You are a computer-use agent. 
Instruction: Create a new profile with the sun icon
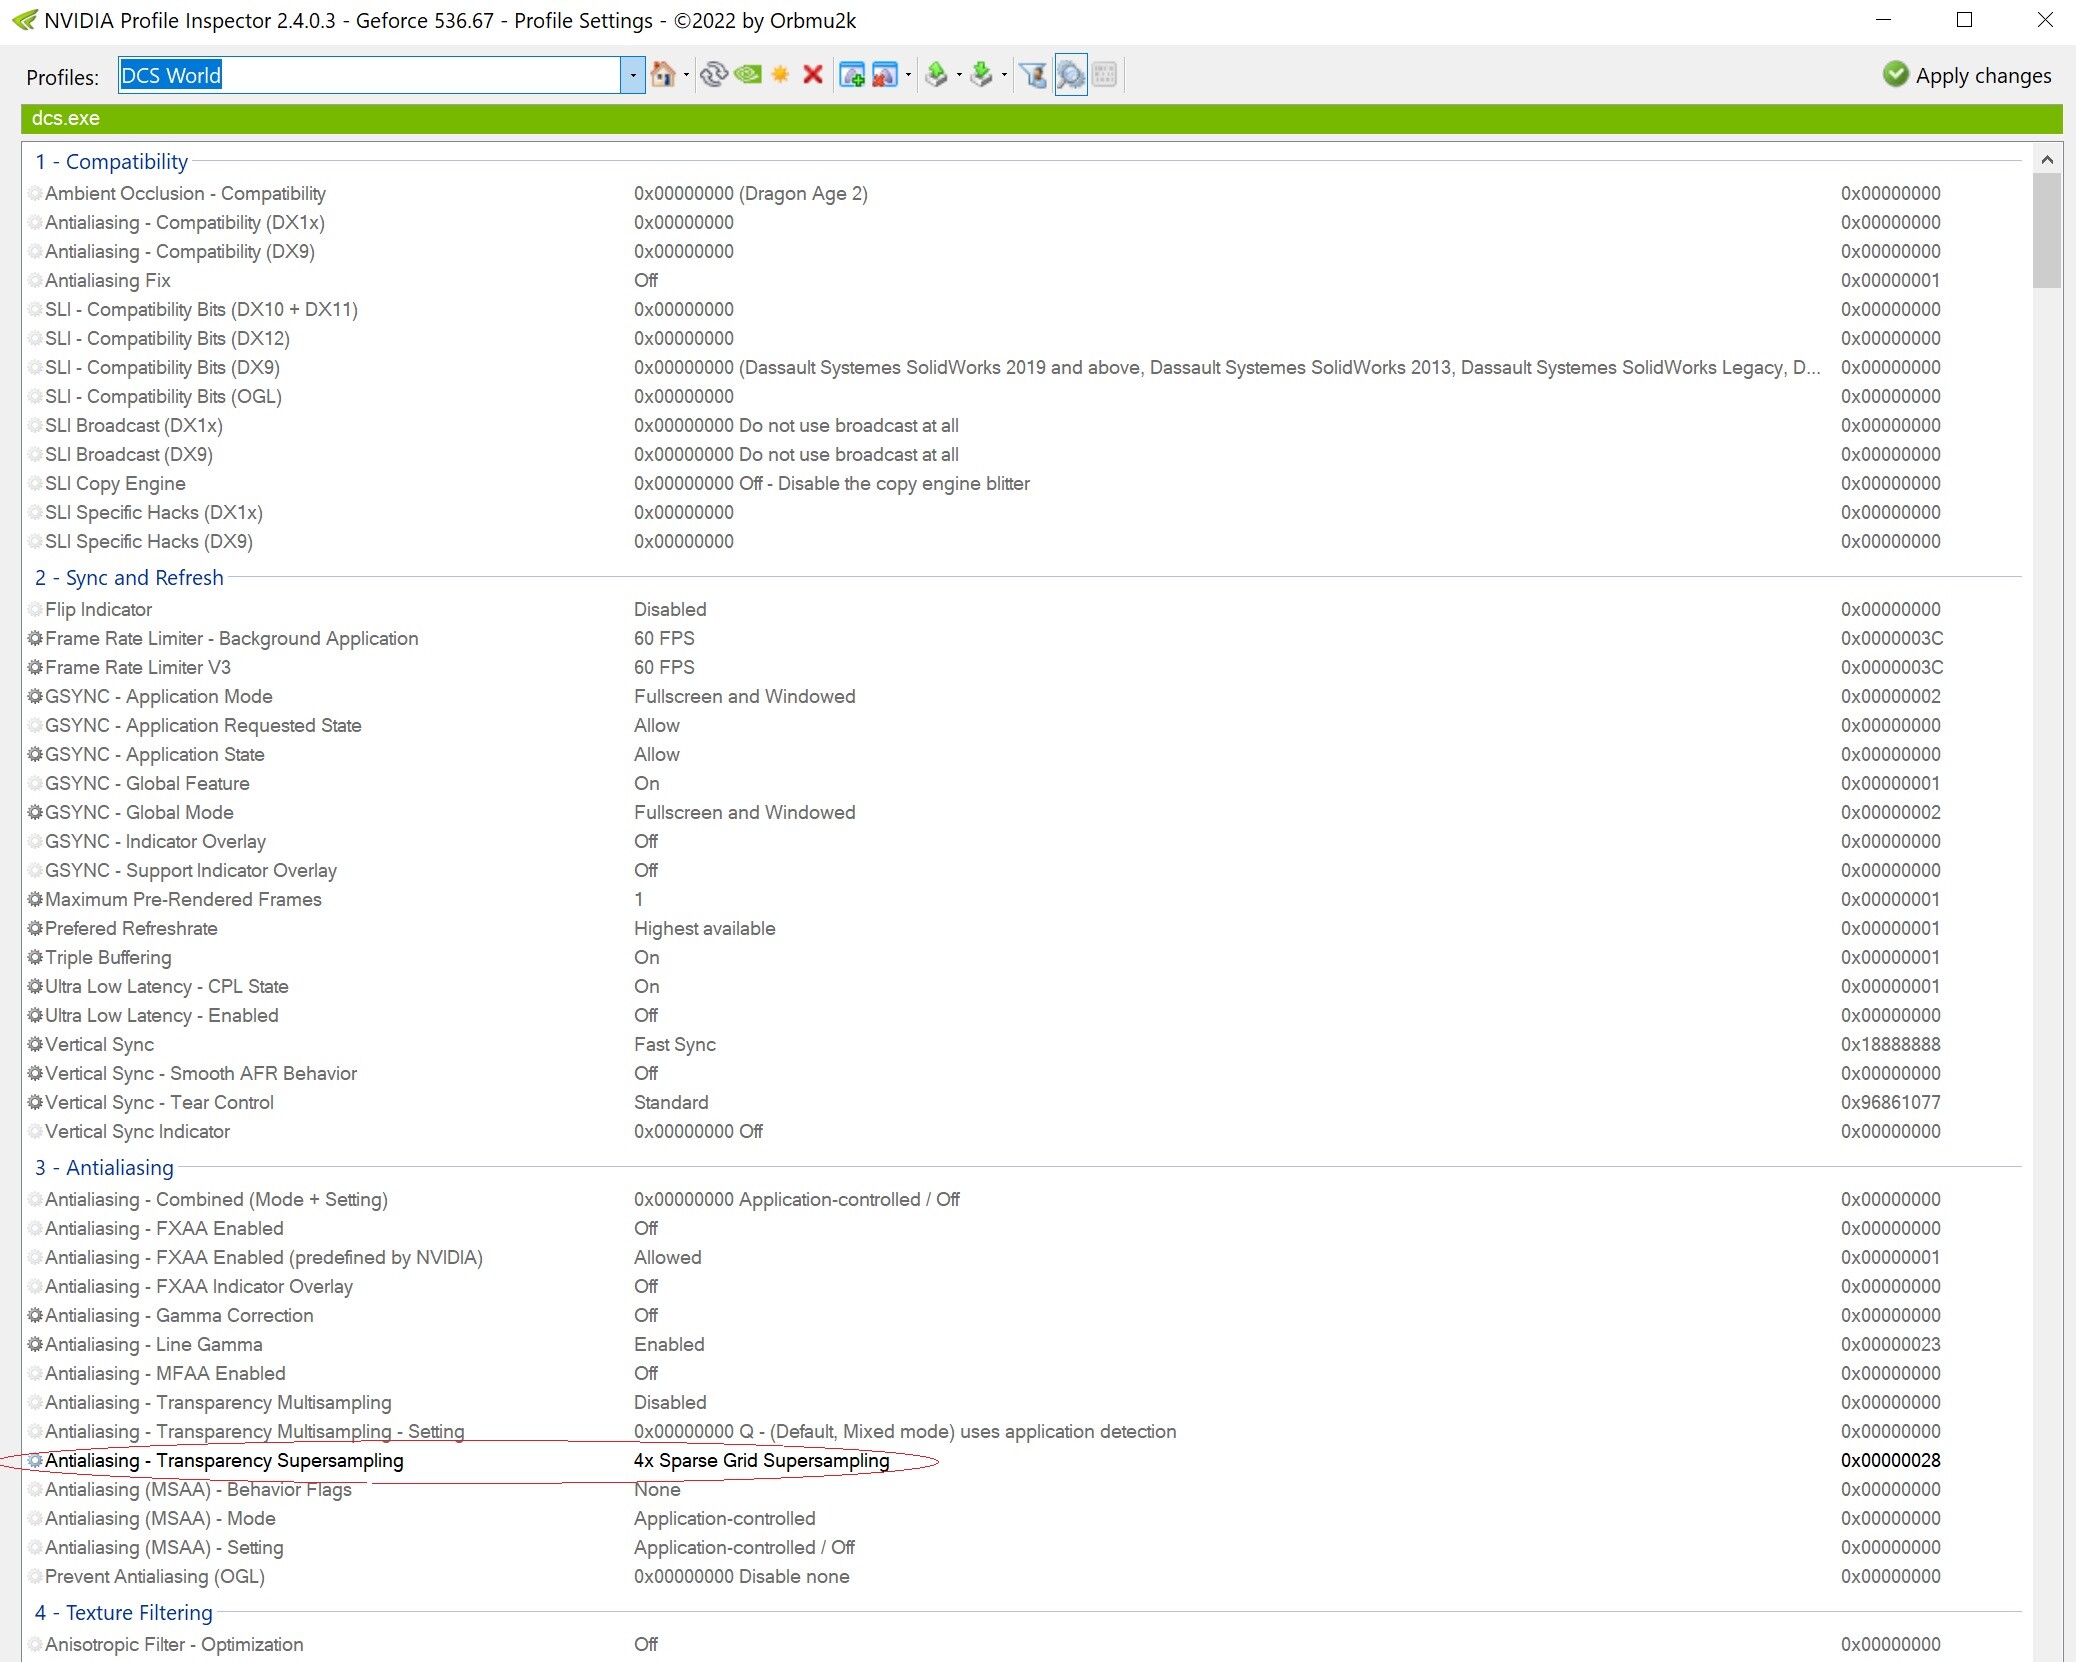(x=780, y=75)
